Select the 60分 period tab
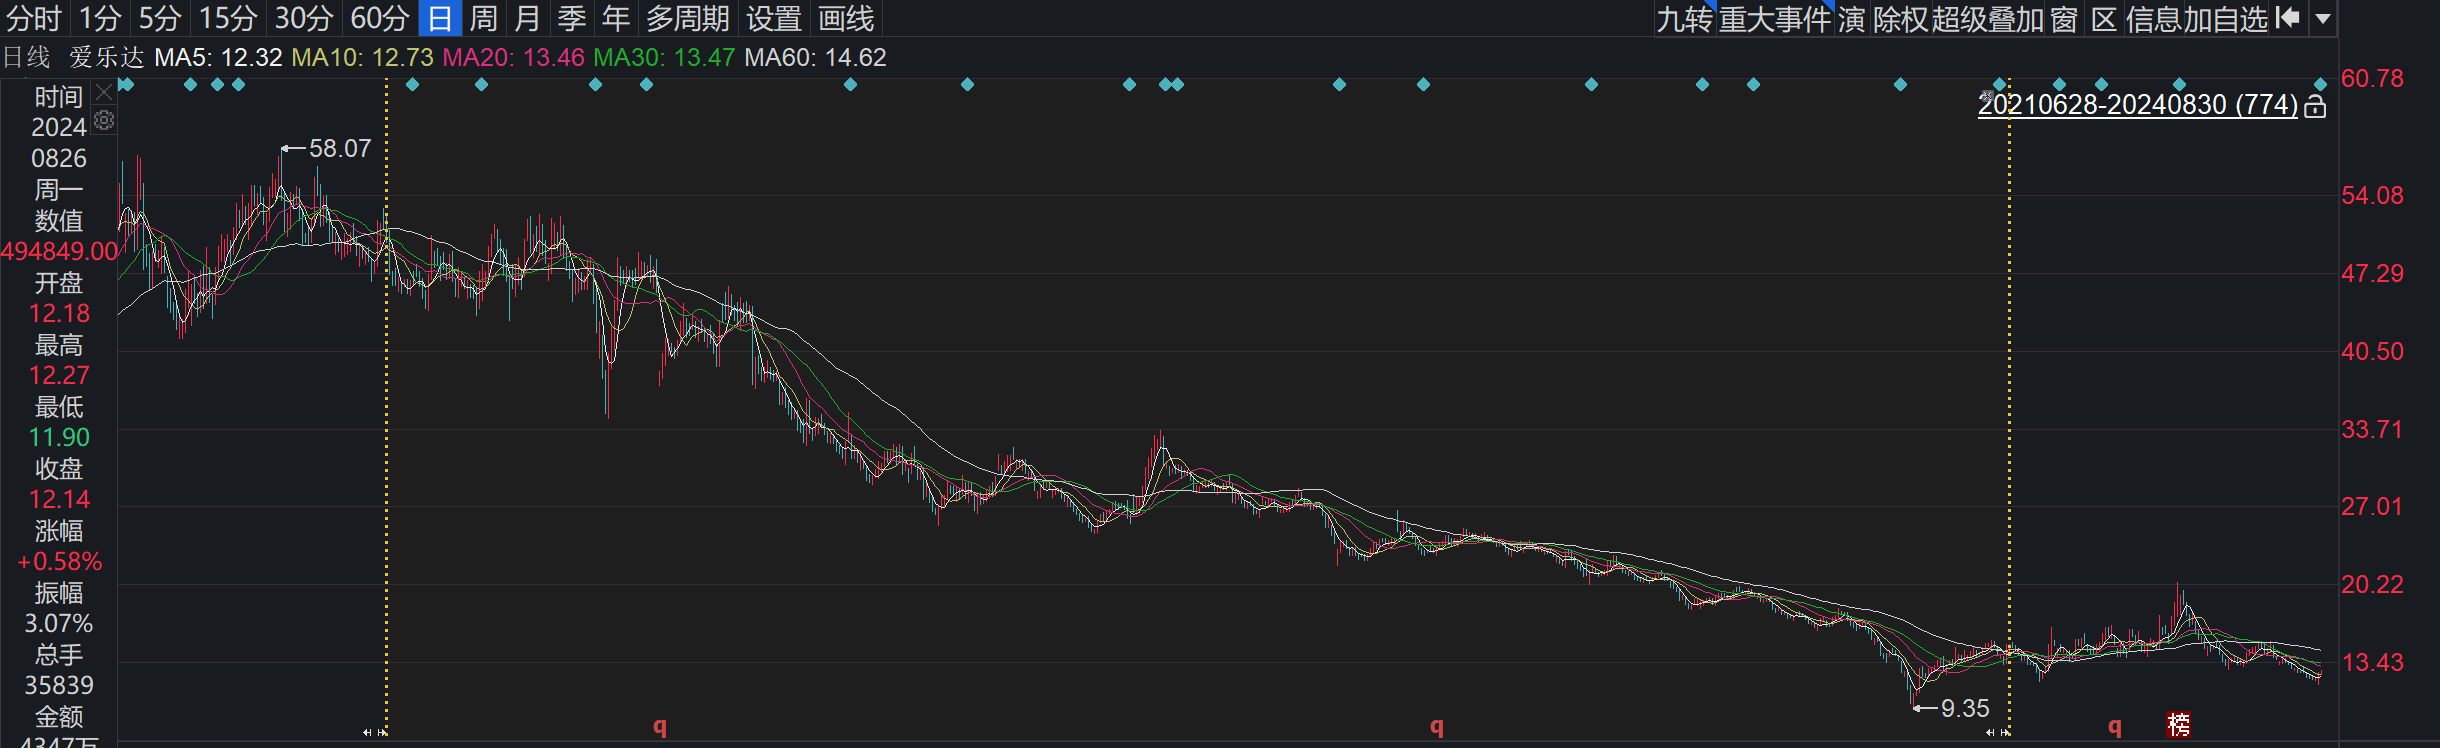2440x748 pixels. coord(380,18)
